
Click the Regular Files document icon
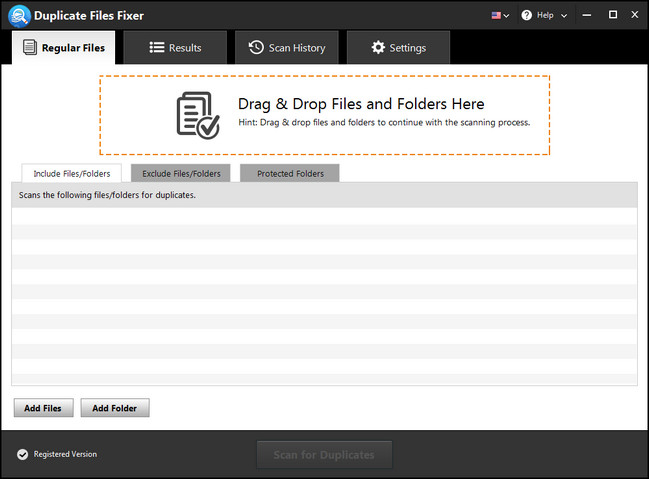pos(29,47)
